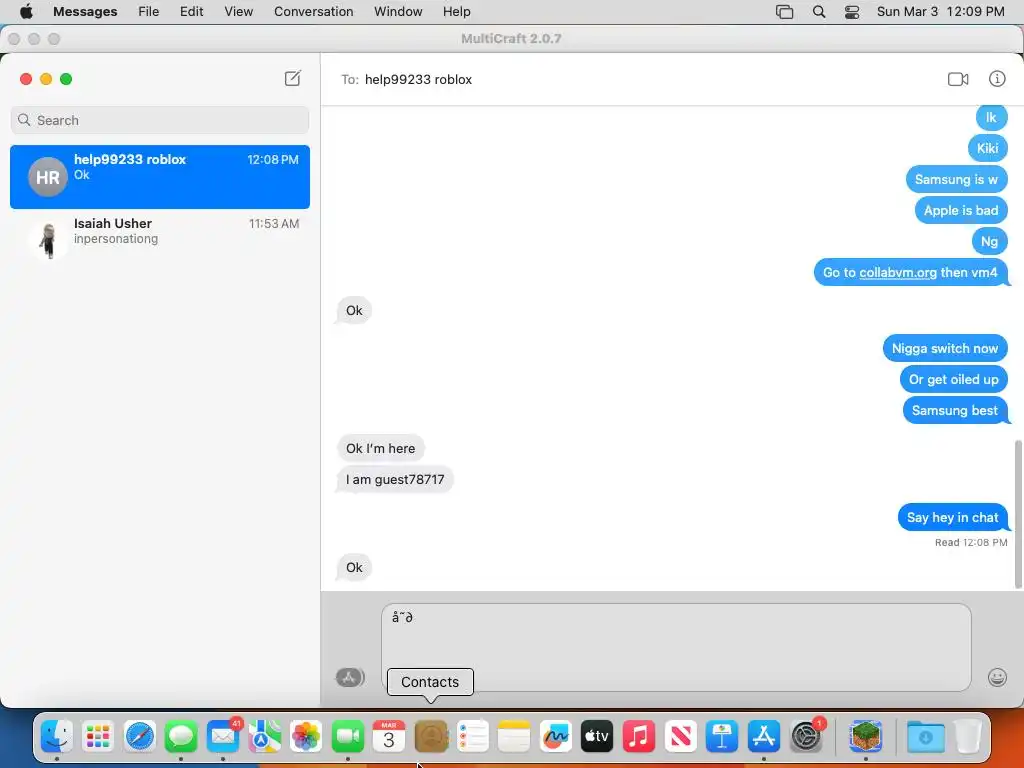This screenshot has height=768, width=1024.
Task: Open the Conversation menu
Action: (313, 11)
